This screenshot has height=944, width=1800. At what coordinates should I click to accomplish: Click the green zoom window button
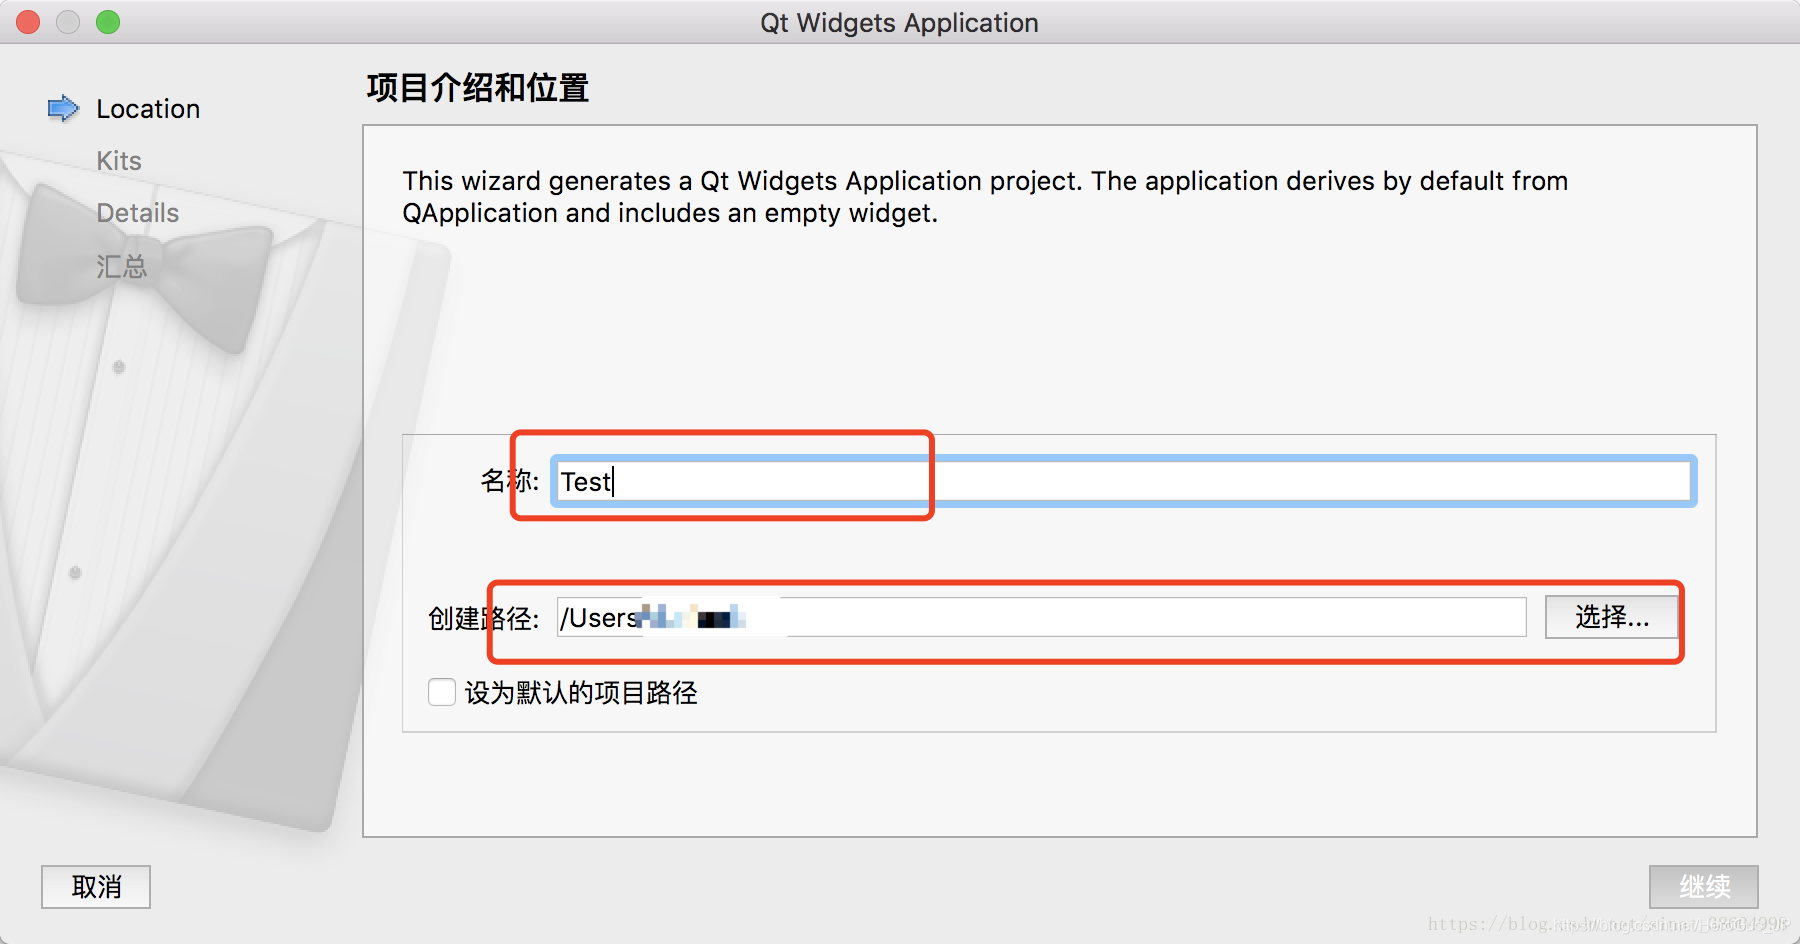108,22
